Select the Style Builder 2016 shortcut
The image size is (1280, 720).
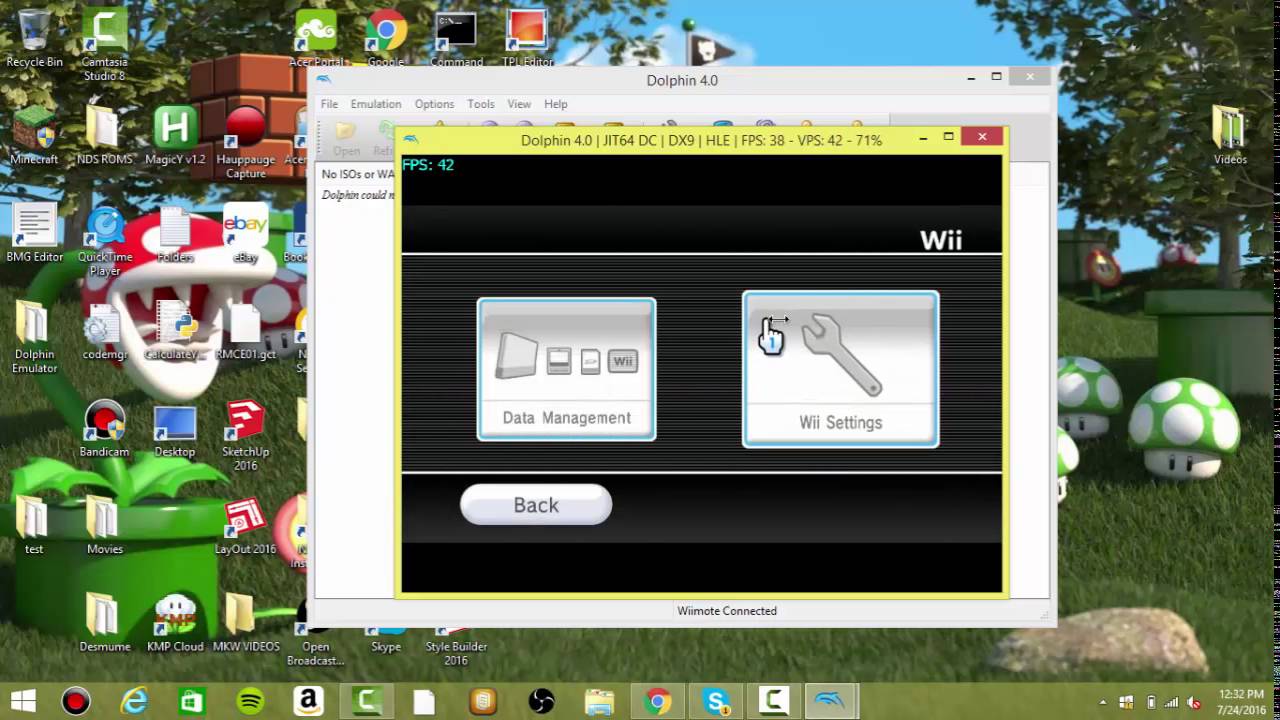[456, 647]
